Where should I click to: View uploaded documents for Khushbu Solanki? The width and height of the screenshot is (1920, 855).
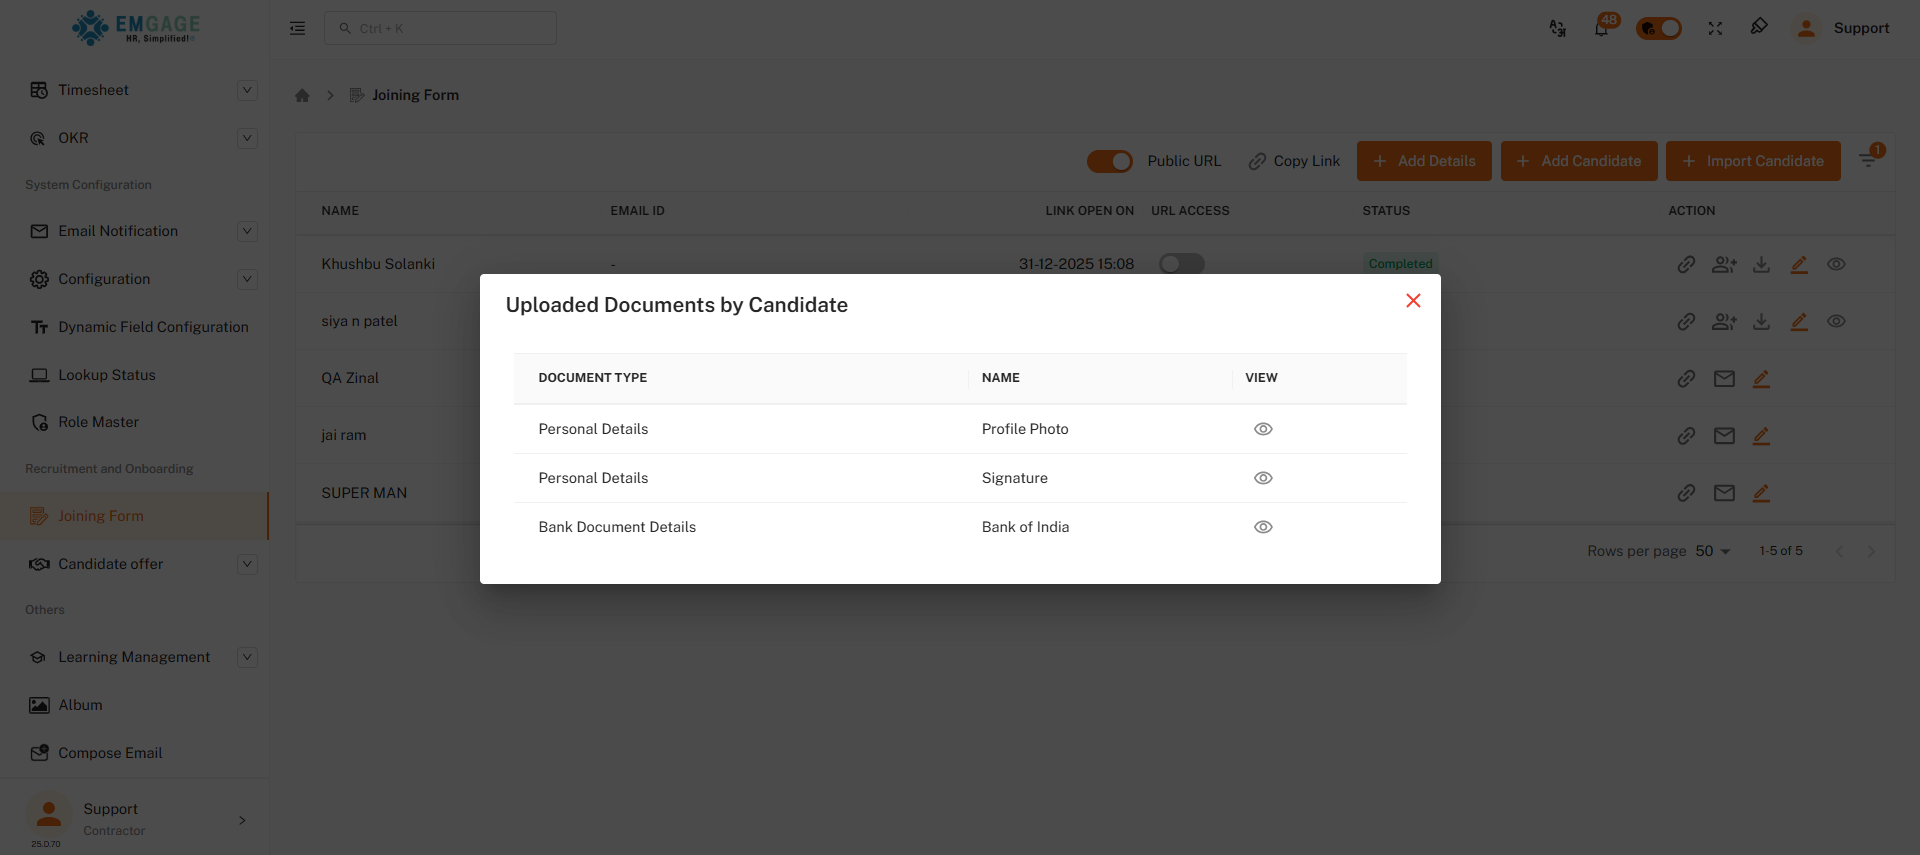point(1836,264)
